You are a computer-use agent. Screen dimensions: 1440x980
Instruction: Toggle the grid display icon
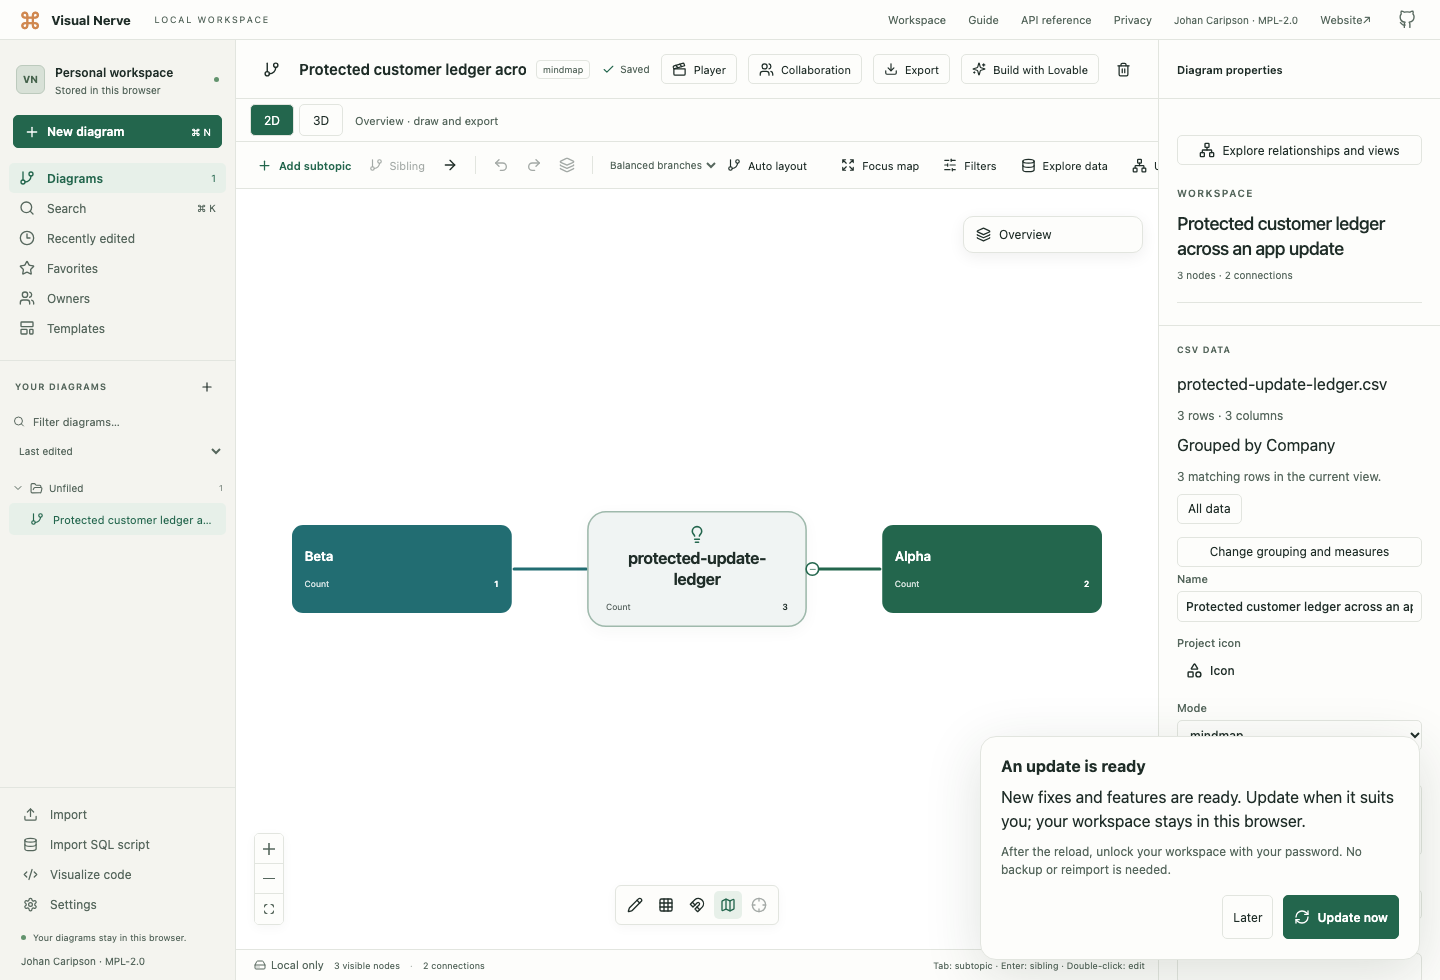[x=666, y=905]
